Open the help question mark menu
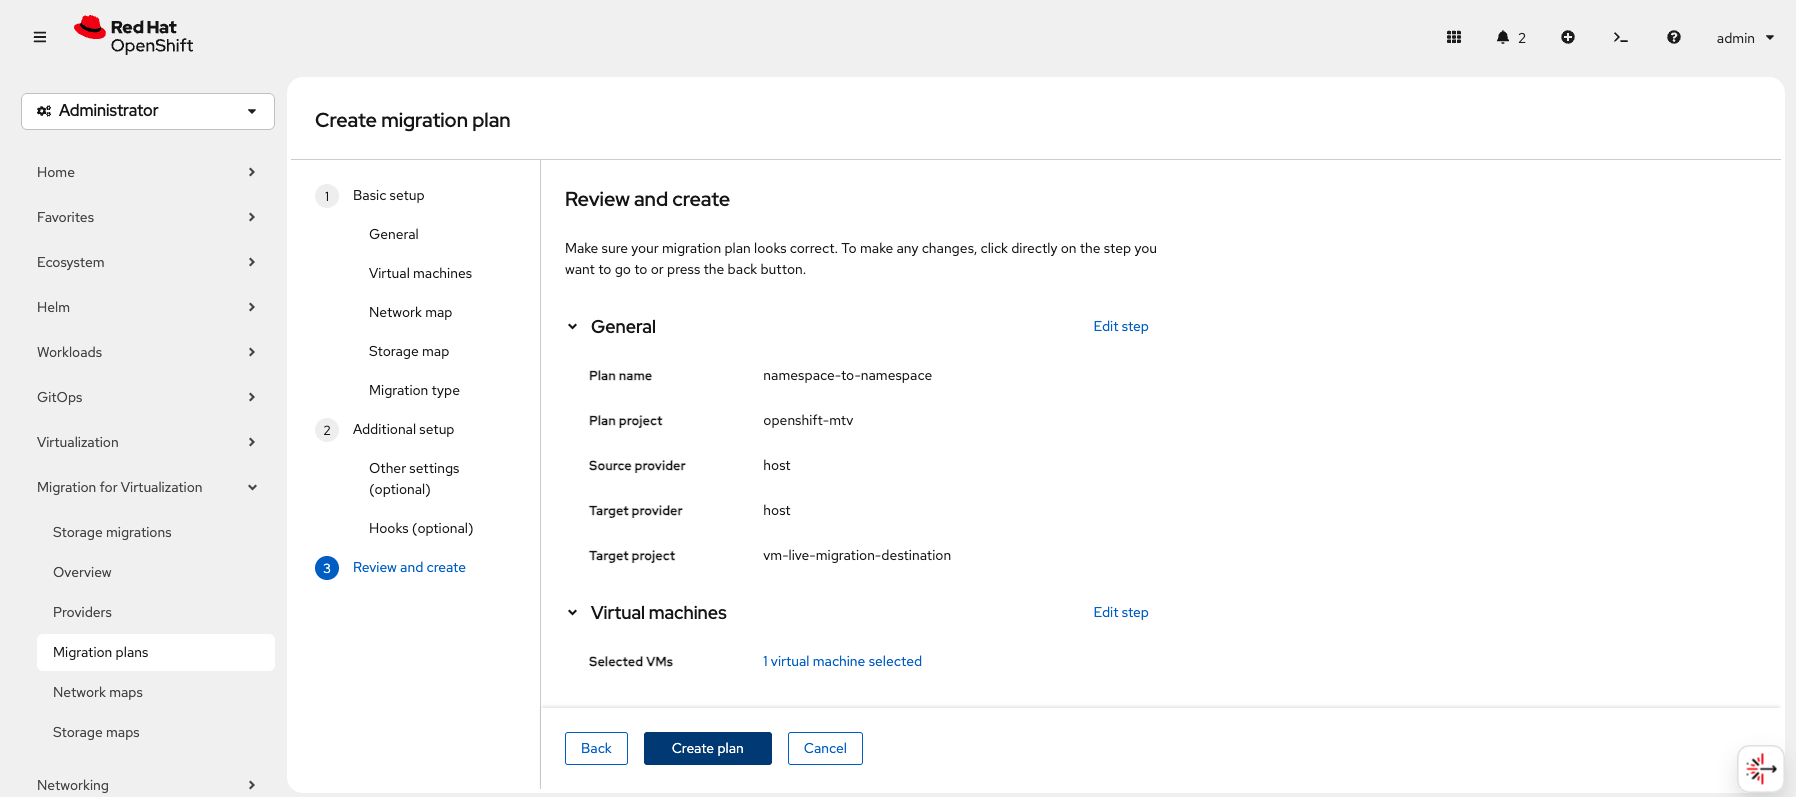The image size is (1796, 797). point(1674,37)
